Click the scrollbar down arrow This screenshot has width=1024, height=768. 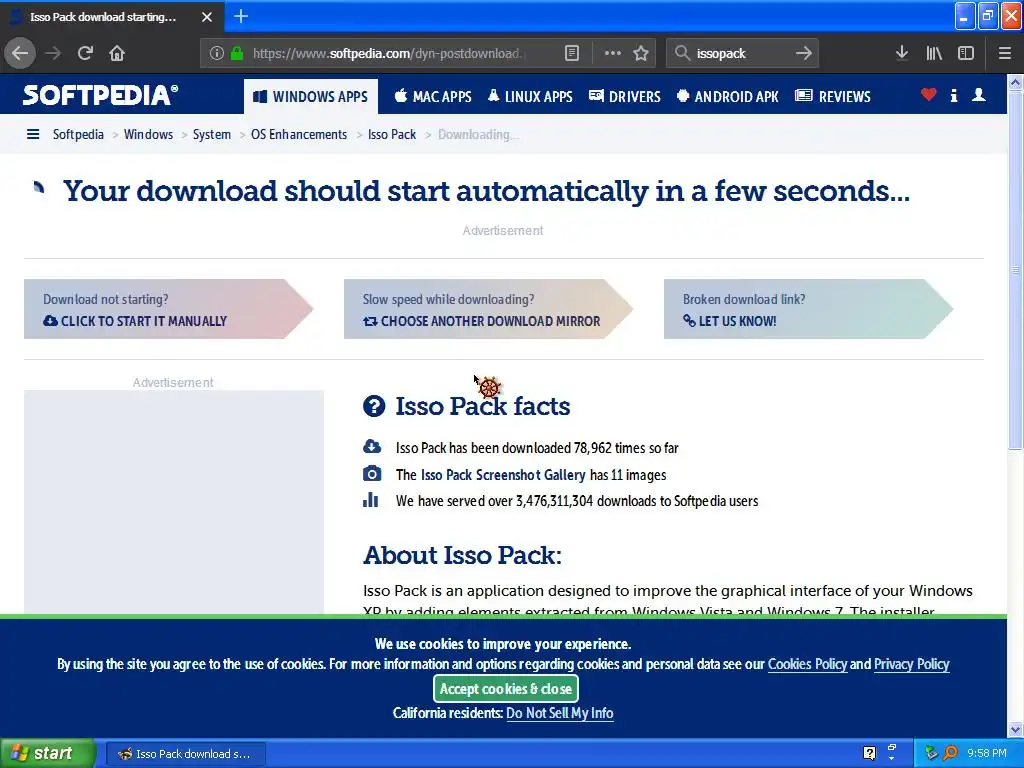coord(1016,729)
